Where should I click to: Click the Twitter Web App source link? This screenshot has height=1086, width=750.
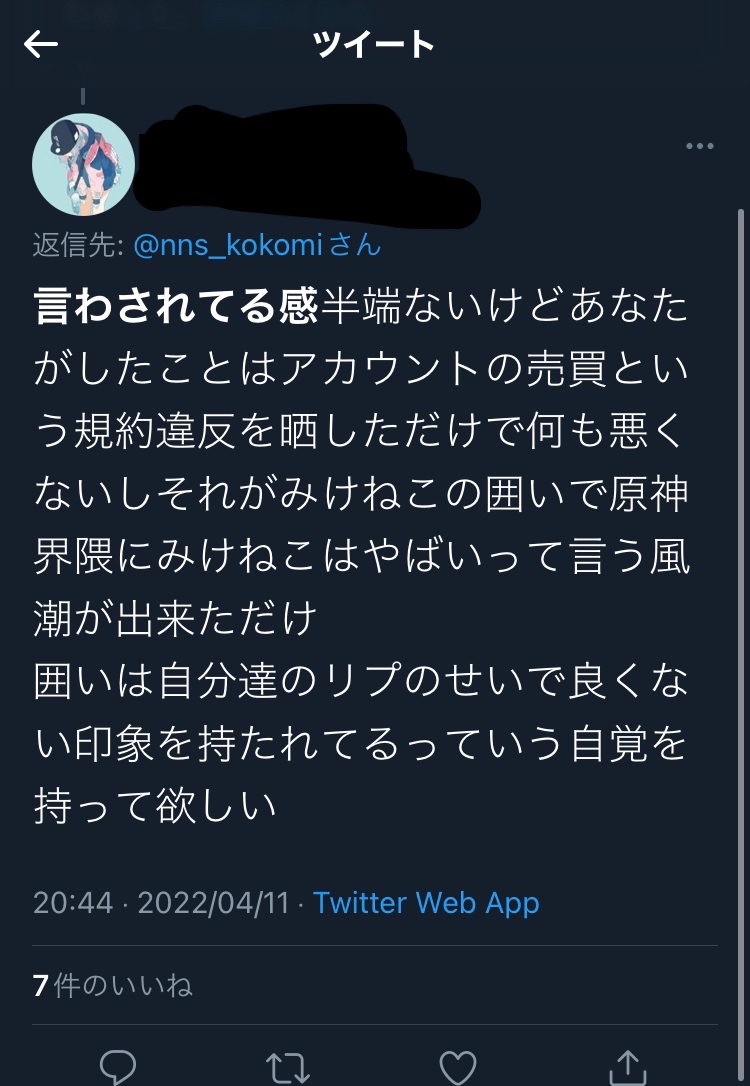[x=426, y=903]
